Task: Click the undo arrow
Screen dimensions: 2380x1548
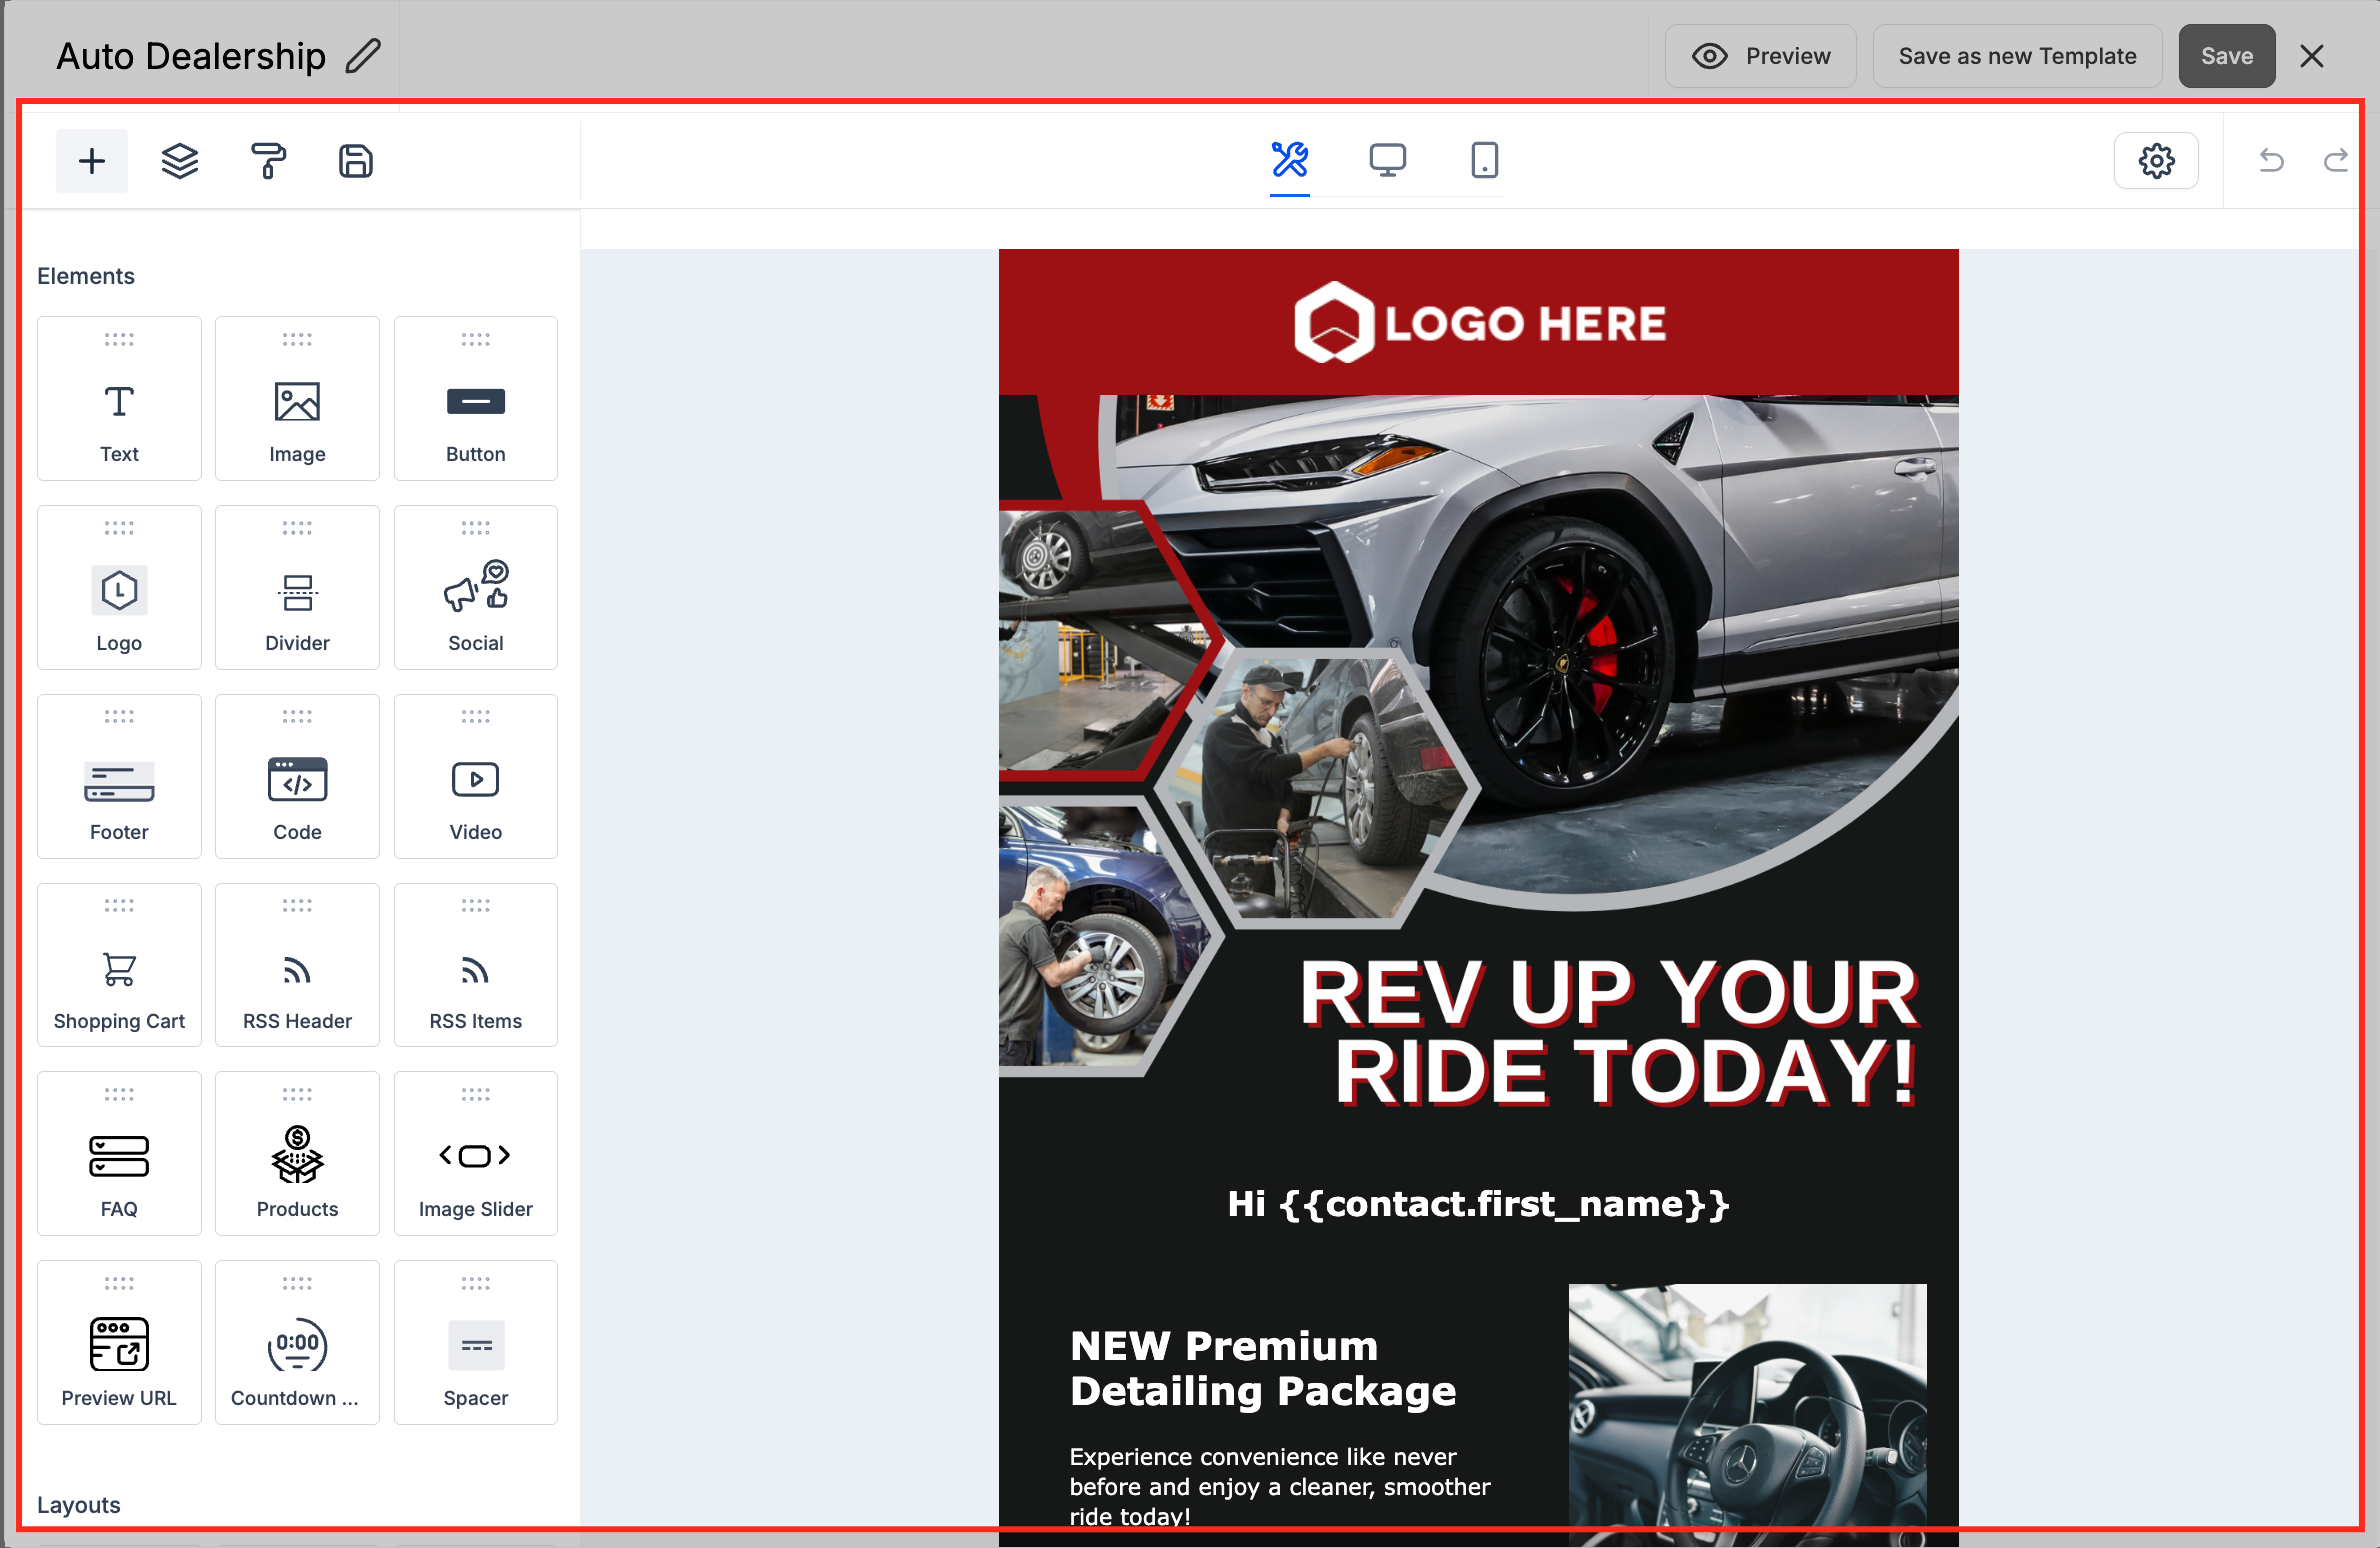Action: click(x=2271, y=160)
